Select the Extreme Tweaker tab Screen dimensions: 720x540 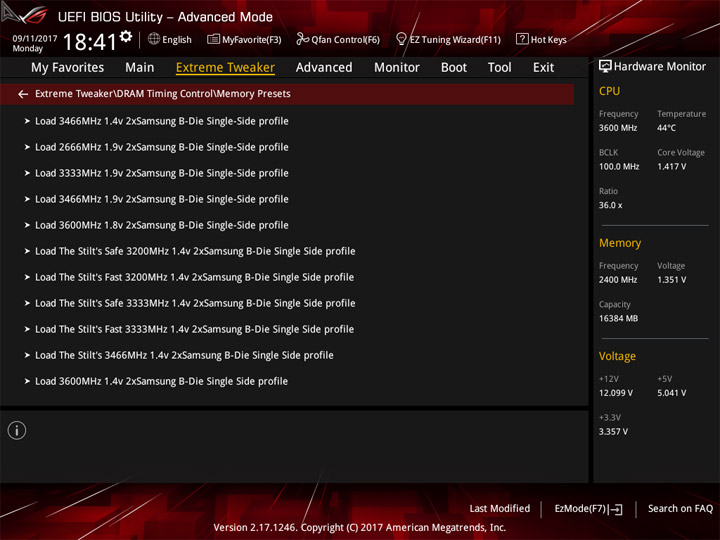pos(225,68)
